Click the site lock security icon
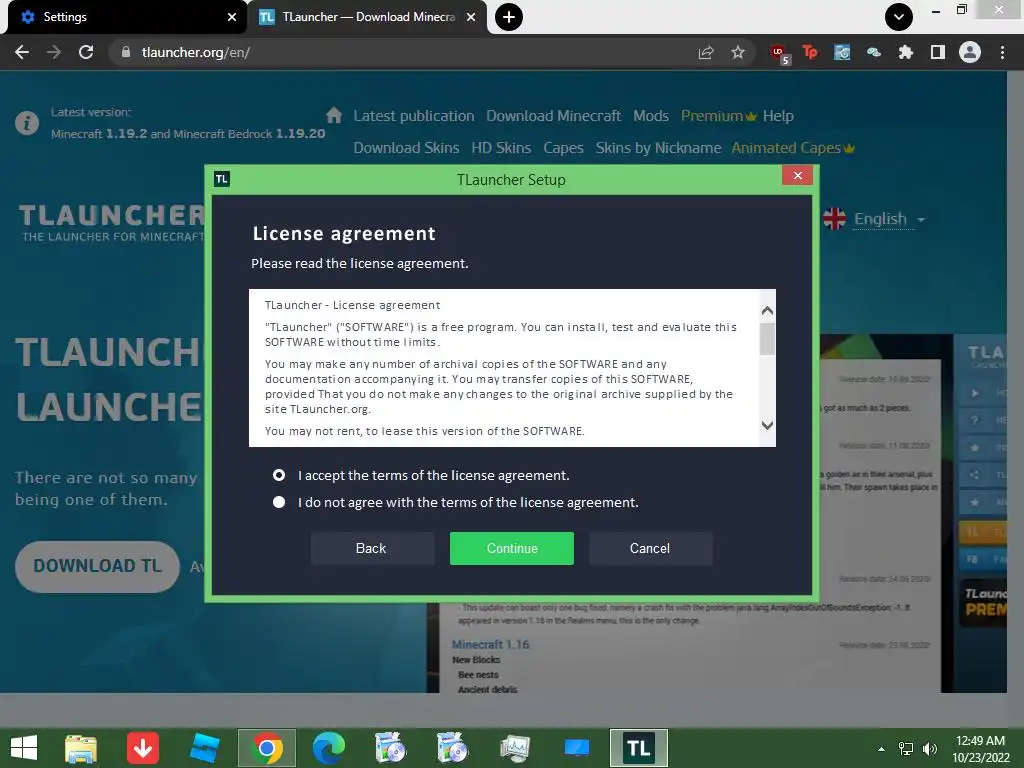Viewport: 1024px width, 768px height. [126, 52]
